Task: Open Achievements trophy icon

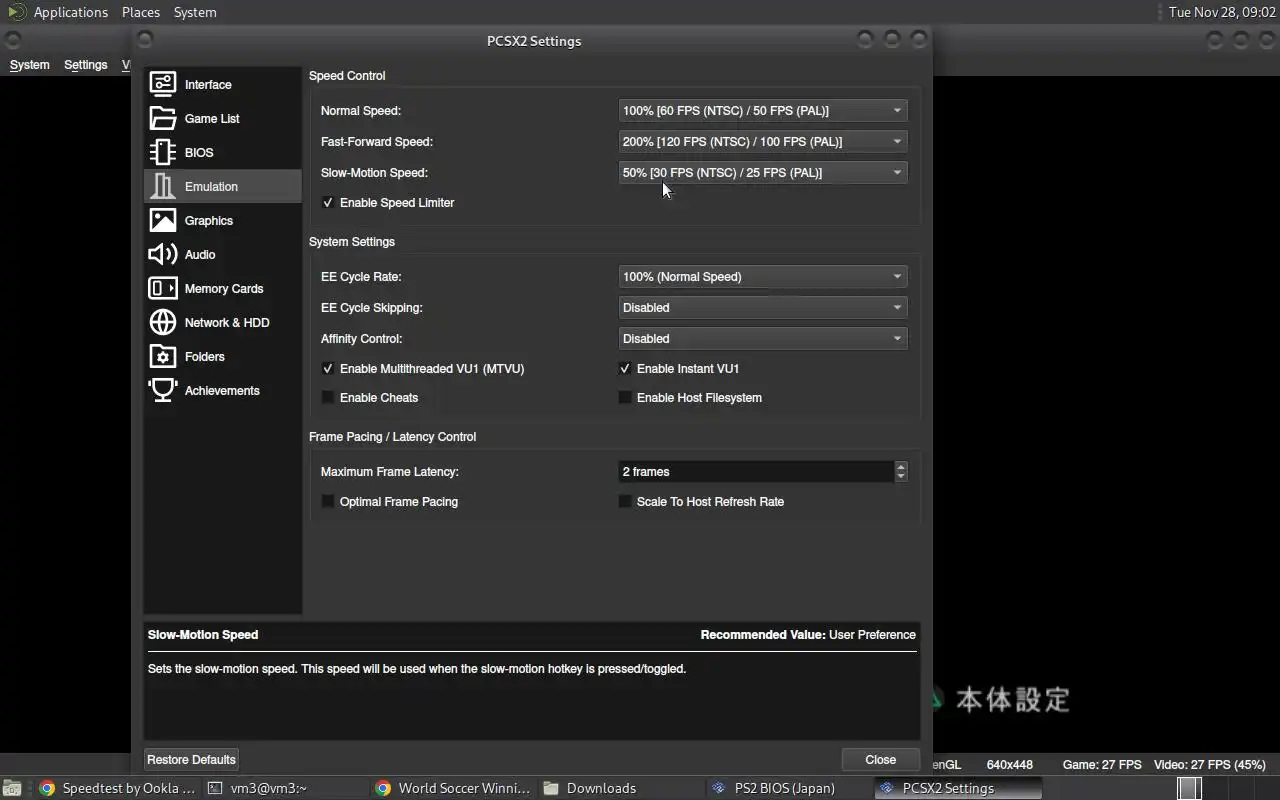Action: tap(163, 390)
